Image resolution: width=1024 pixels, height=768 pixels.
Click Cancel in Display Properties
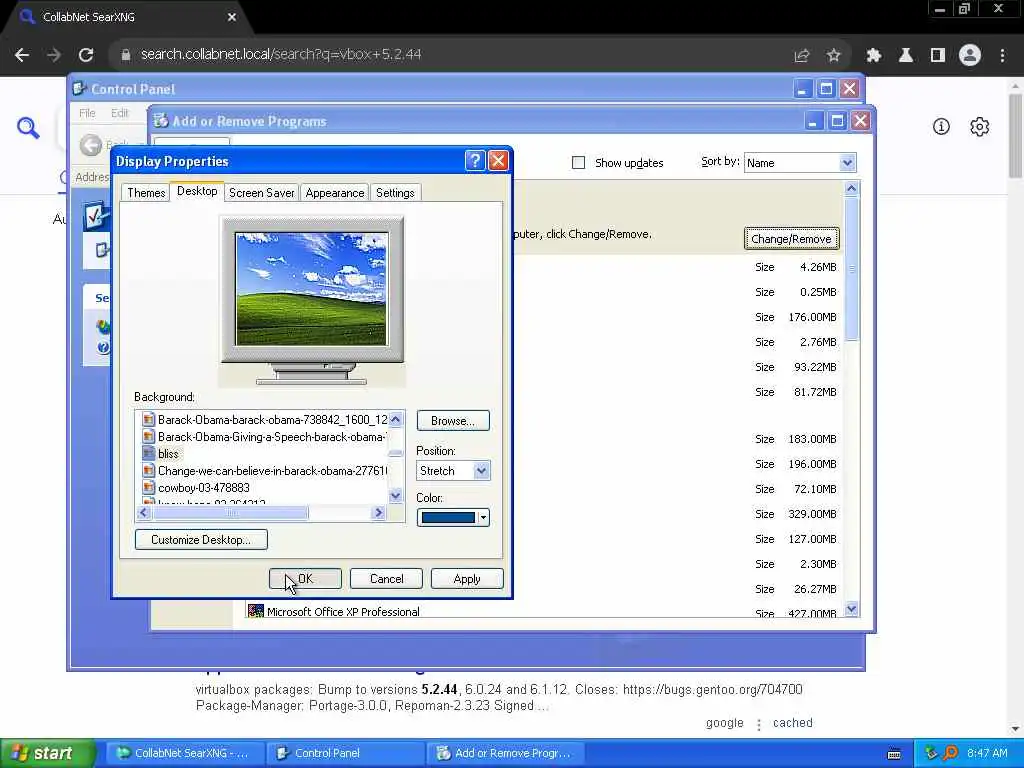(x=386, y=579)
